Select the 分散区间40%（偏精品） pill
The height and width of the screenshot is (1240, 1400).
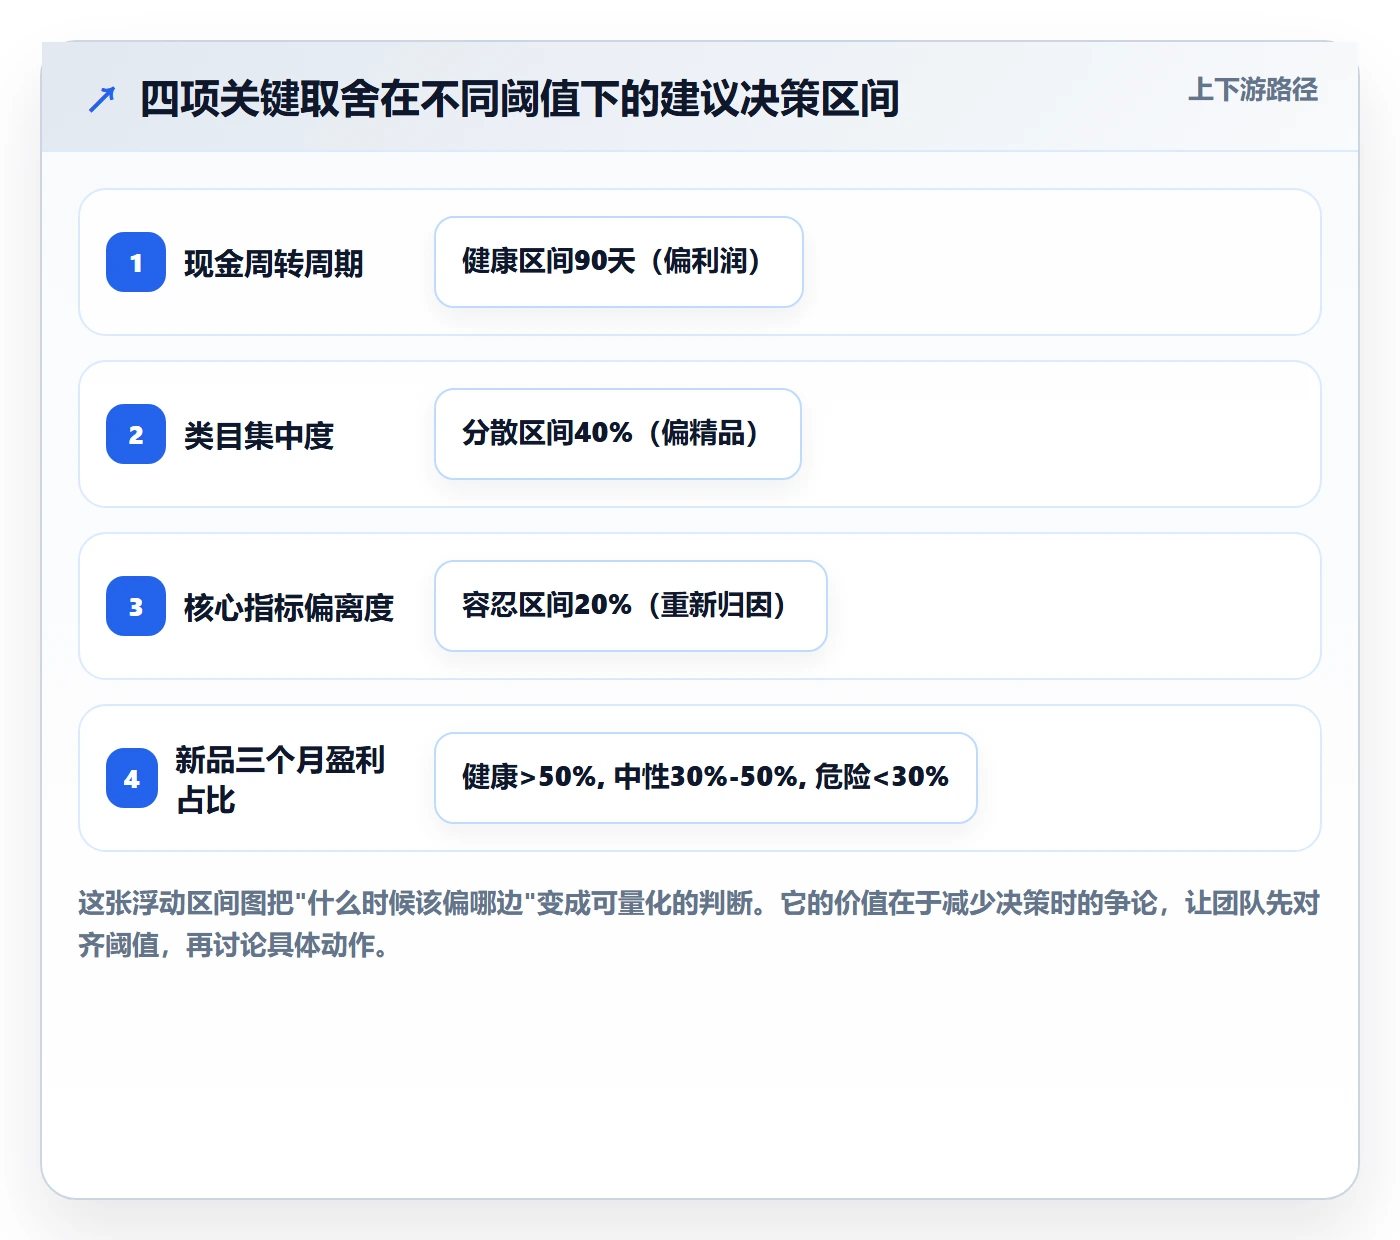point(618,434)
